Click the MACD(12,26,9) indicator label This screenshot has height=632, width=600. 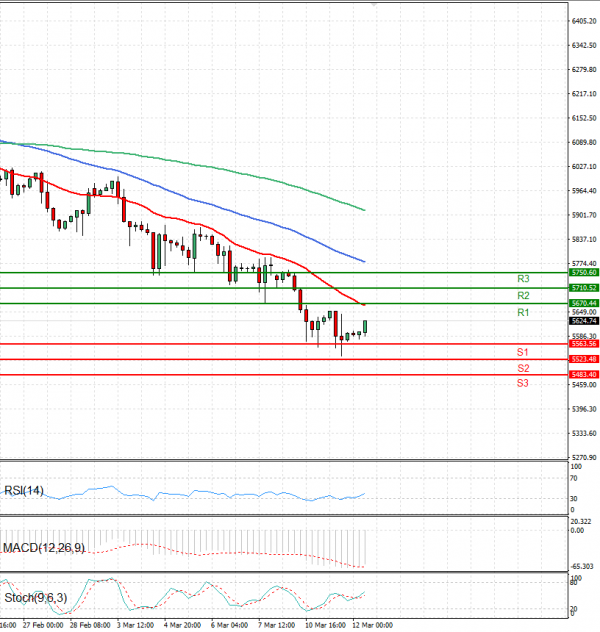[44, 548]
